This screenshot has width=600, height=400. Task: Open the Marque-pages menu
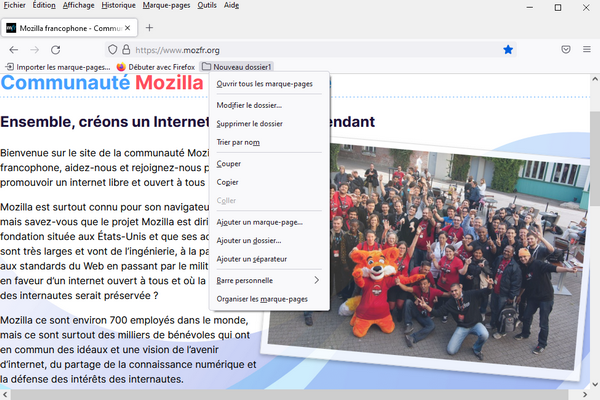(x=166, y=5)
